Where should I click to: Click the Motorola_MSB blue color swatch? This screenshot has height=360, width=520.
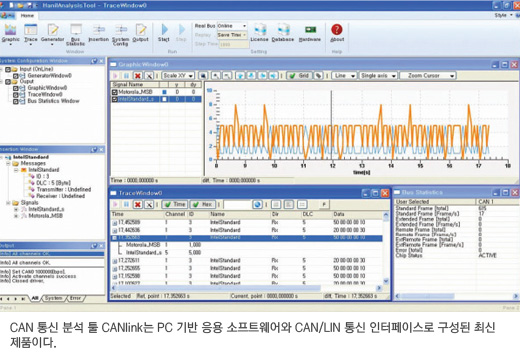pyautogui.click(x=164, y=92)
